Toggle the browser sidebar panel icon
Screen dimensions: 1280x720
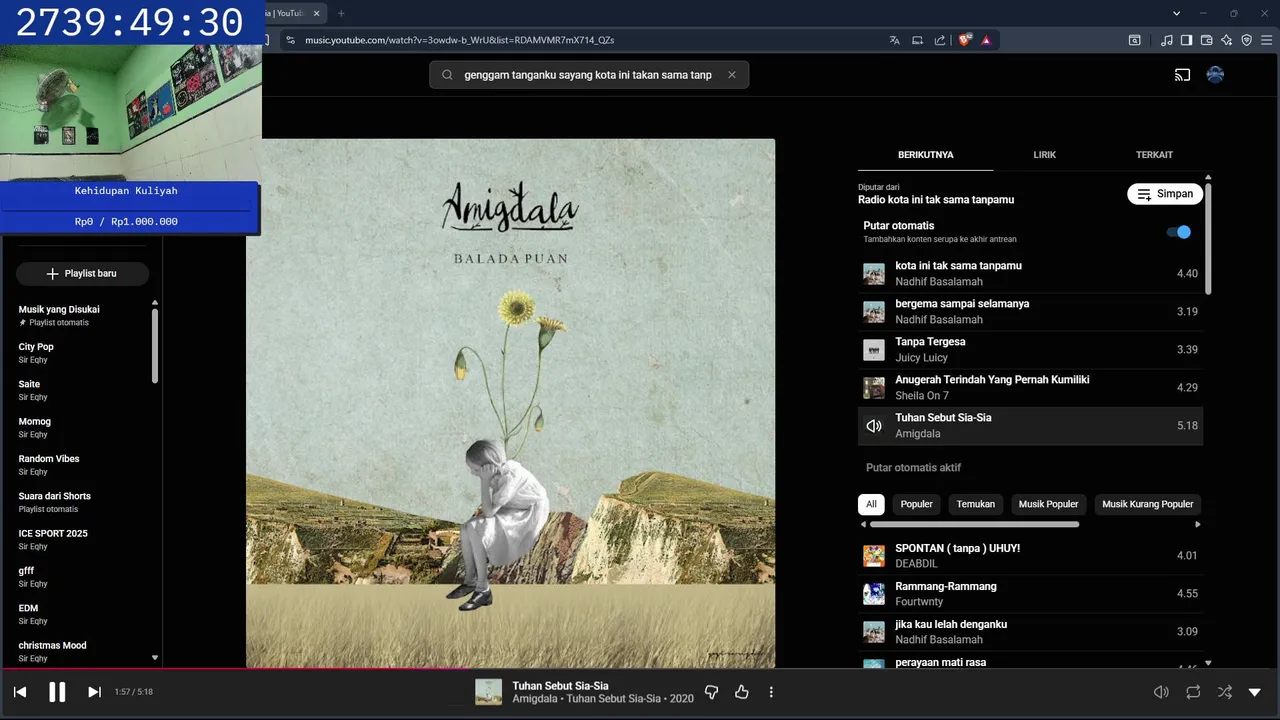pos(1186,40)
